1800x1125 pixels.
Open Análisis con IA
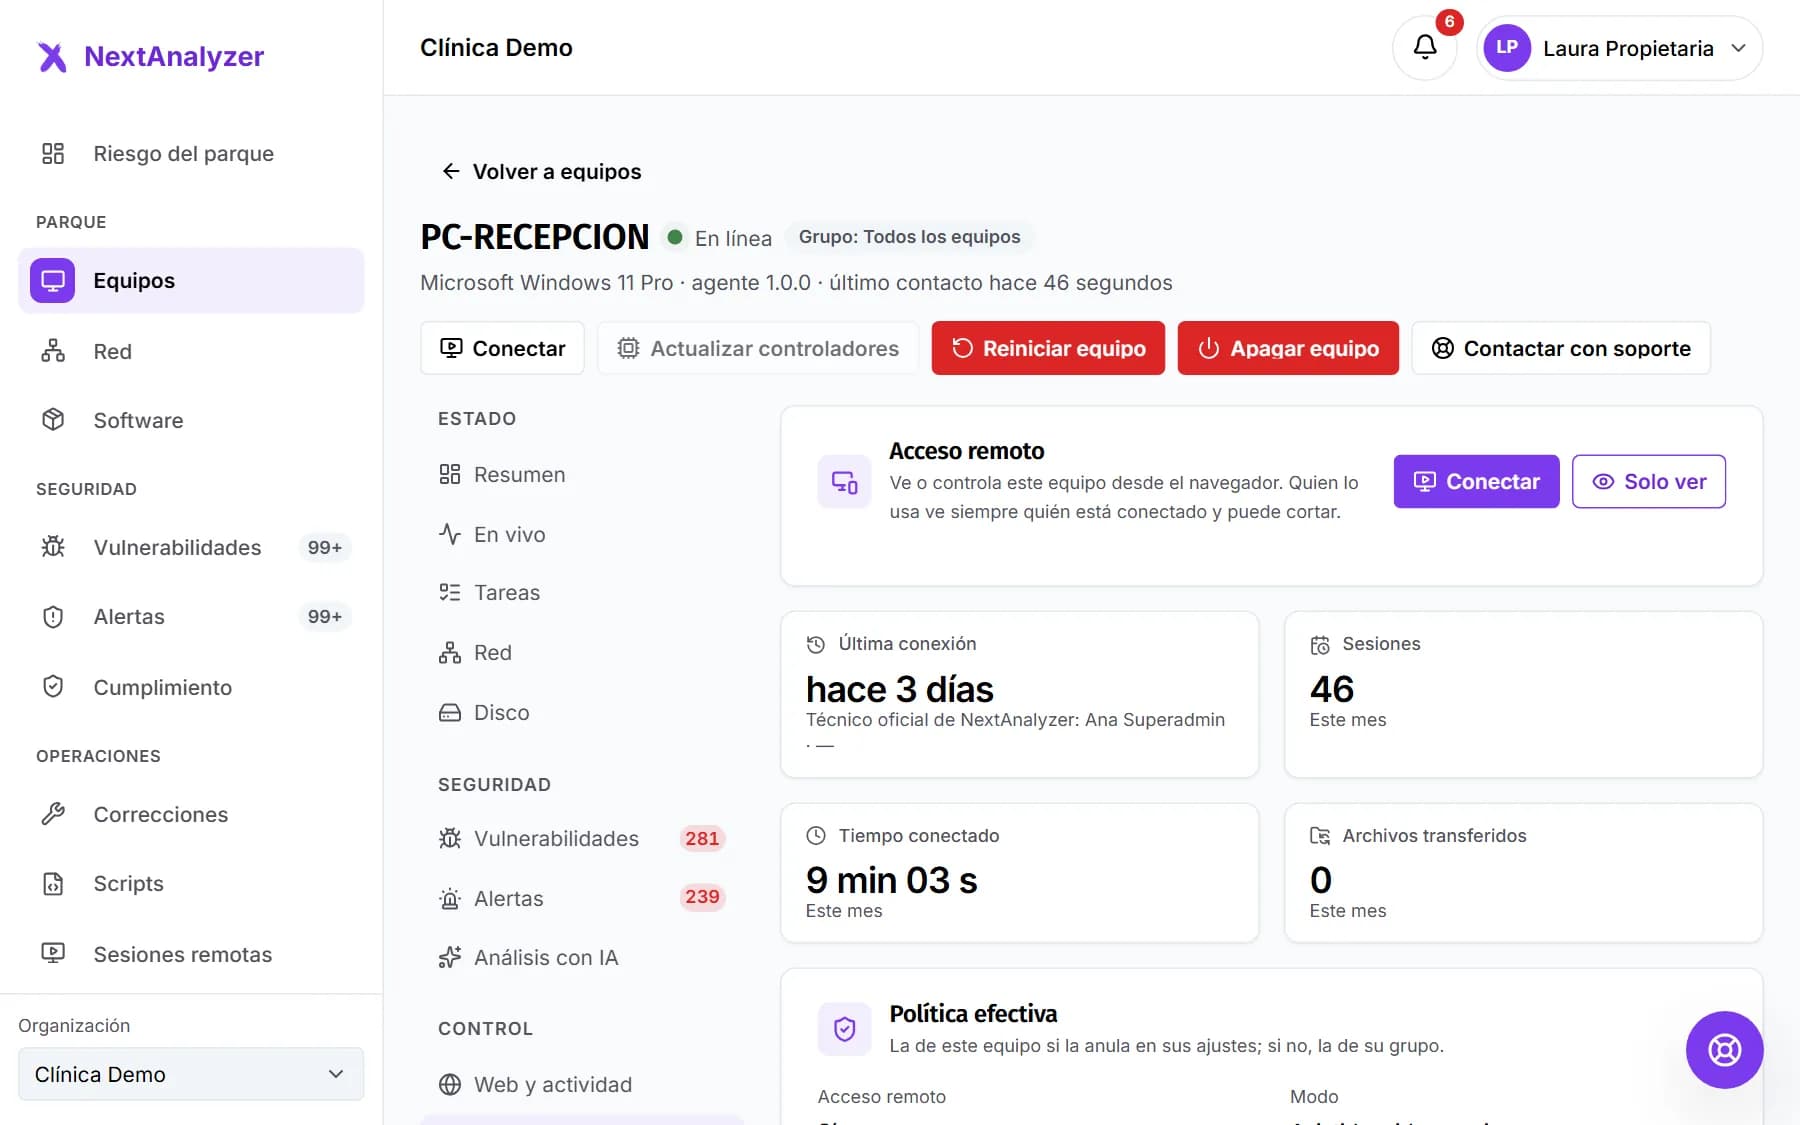coord(583,958)
